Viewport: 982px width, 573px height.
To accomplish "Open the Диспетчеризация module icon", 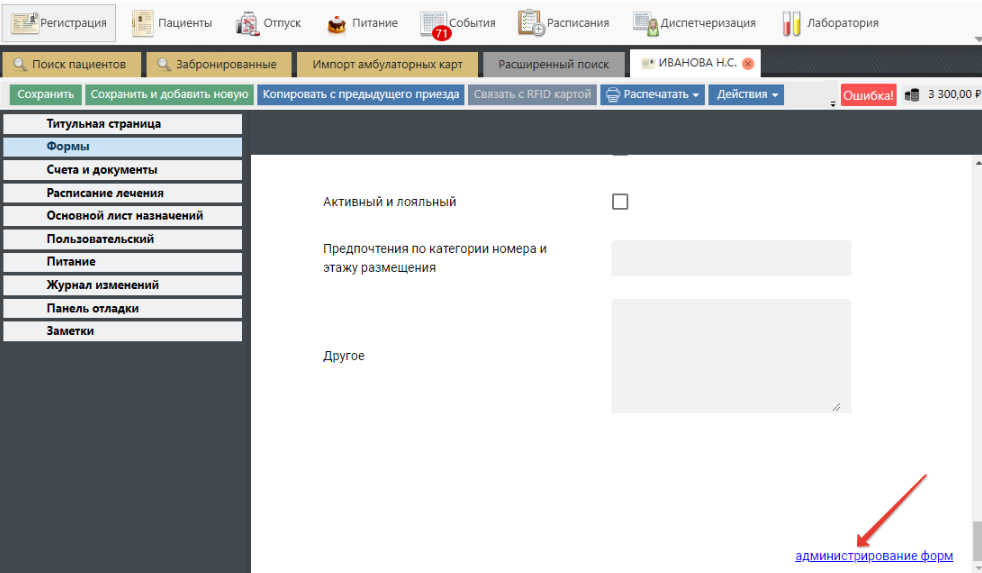I will (645, 23).
